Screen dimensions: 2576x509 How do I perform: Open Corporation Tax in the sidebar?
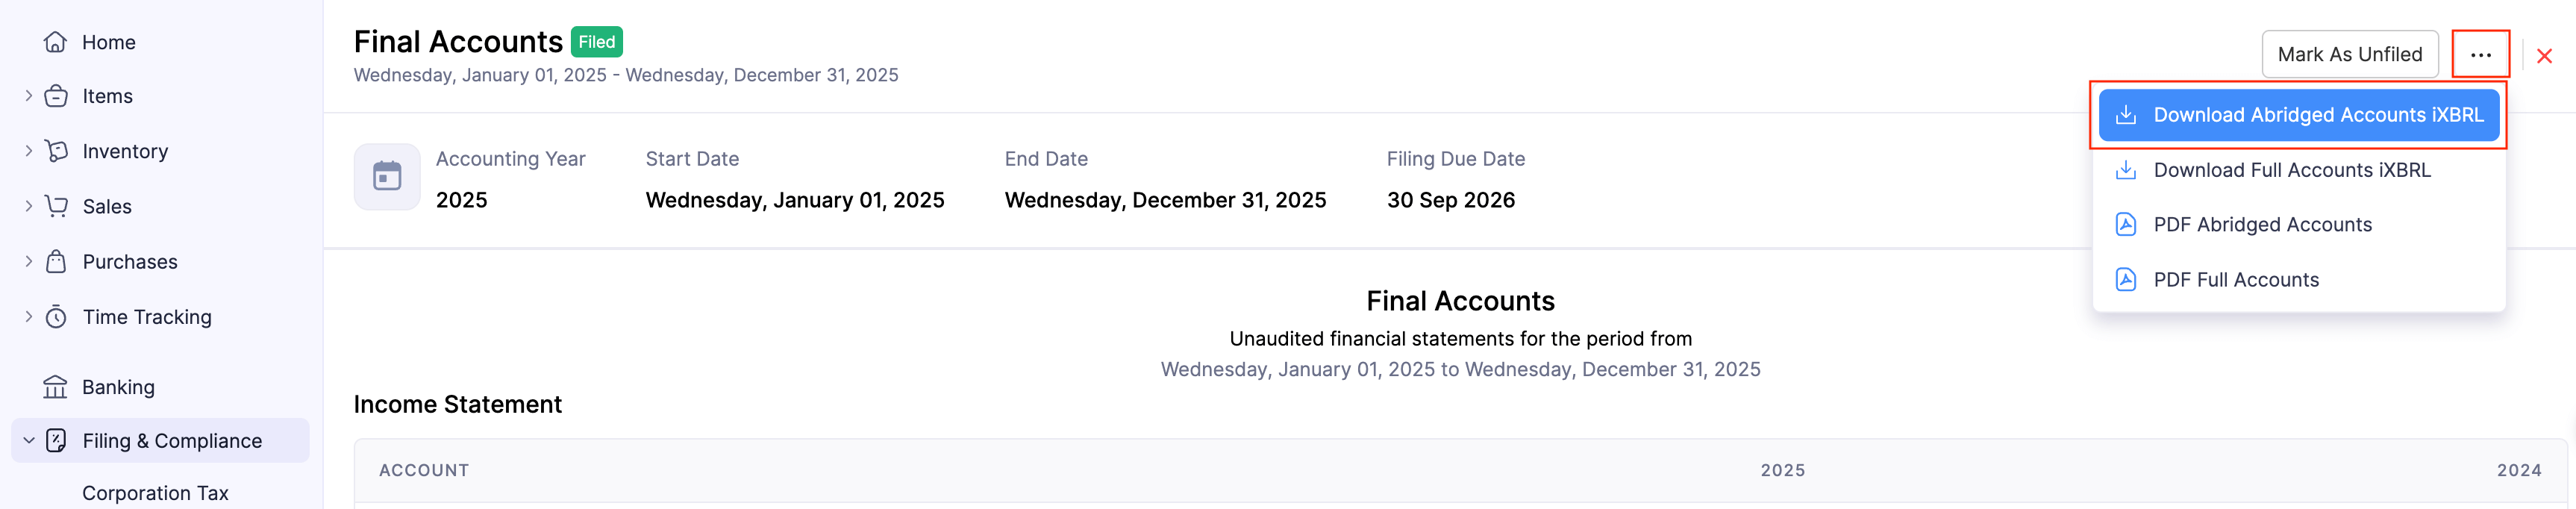(155, 493)
